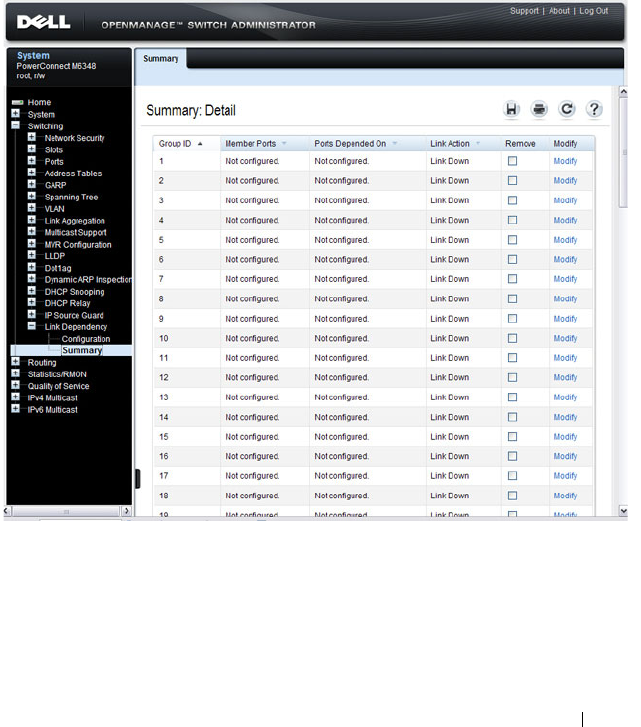The width and height of the screenshot is (641, 727).
Task: Select Summary item in navigation tree
Action: pyautogui.click(x=82, y=351)
